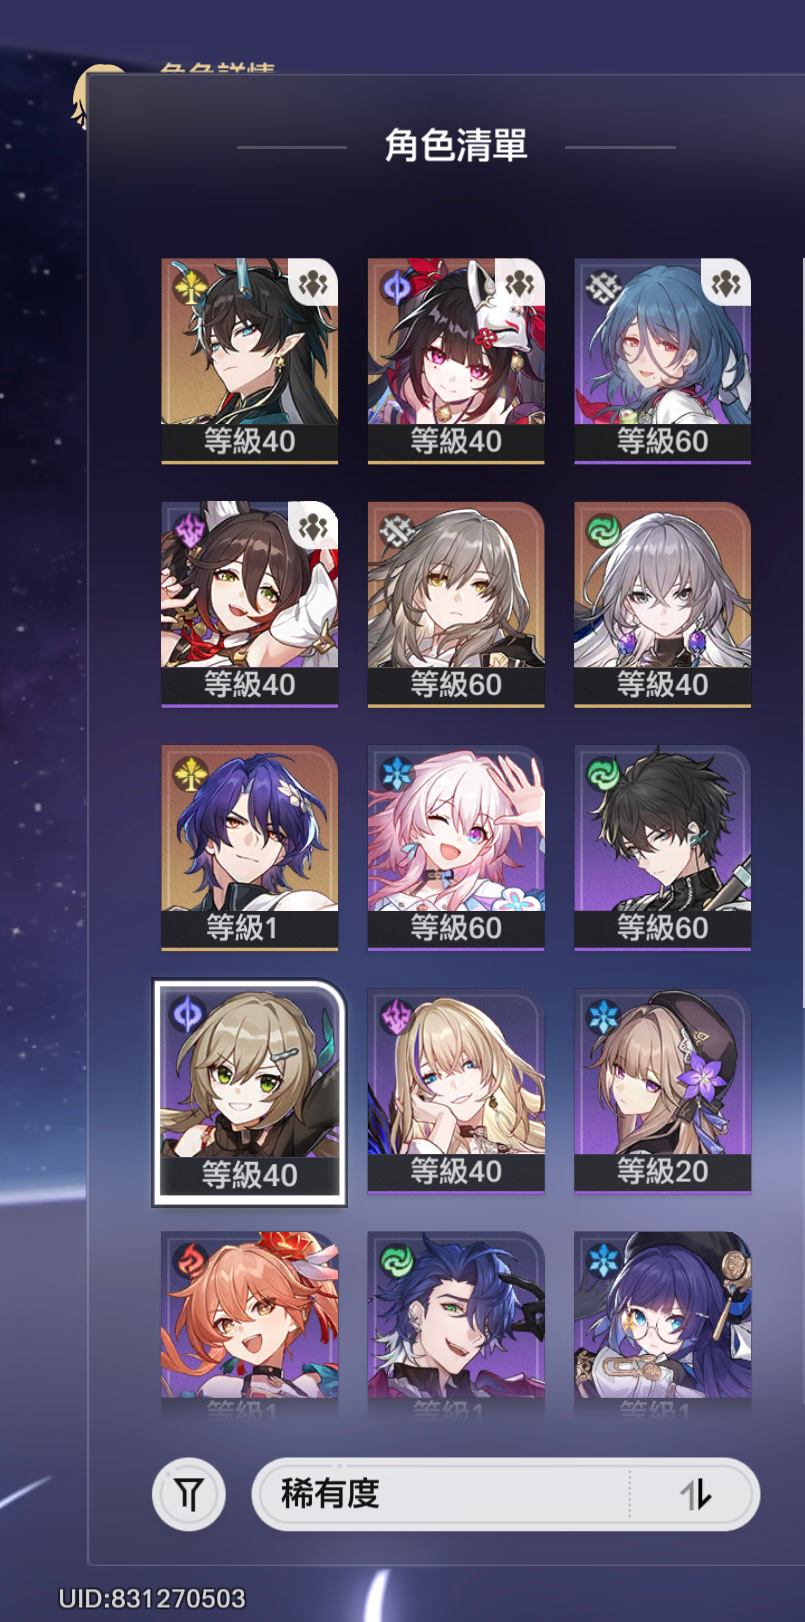Select the dragon-horned character at 等級40
This screenshot has height=1622, width=805.
(249, 361)
